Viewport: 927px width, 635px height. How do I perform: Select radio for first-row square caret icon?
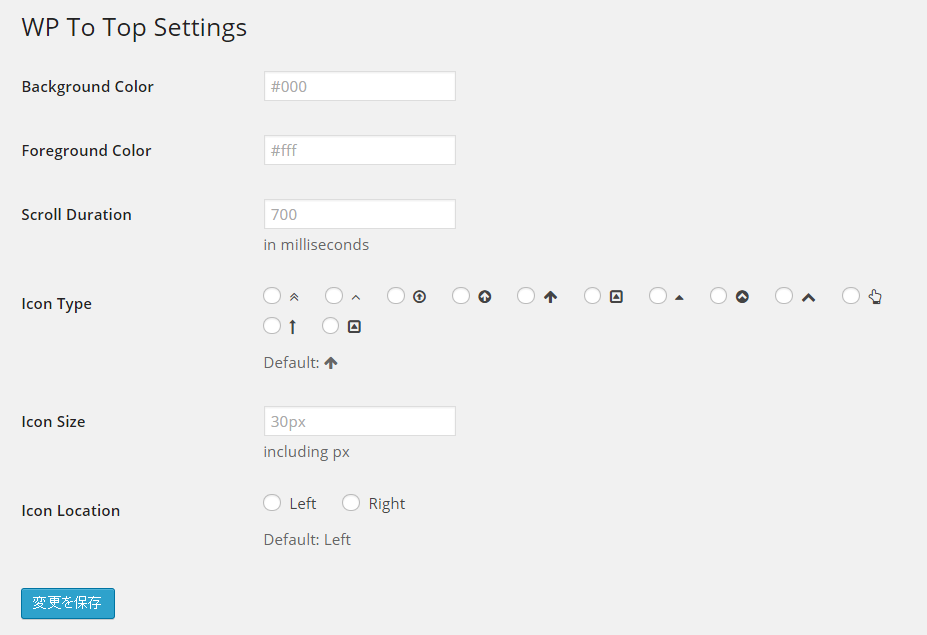click(x=592, y=296)
